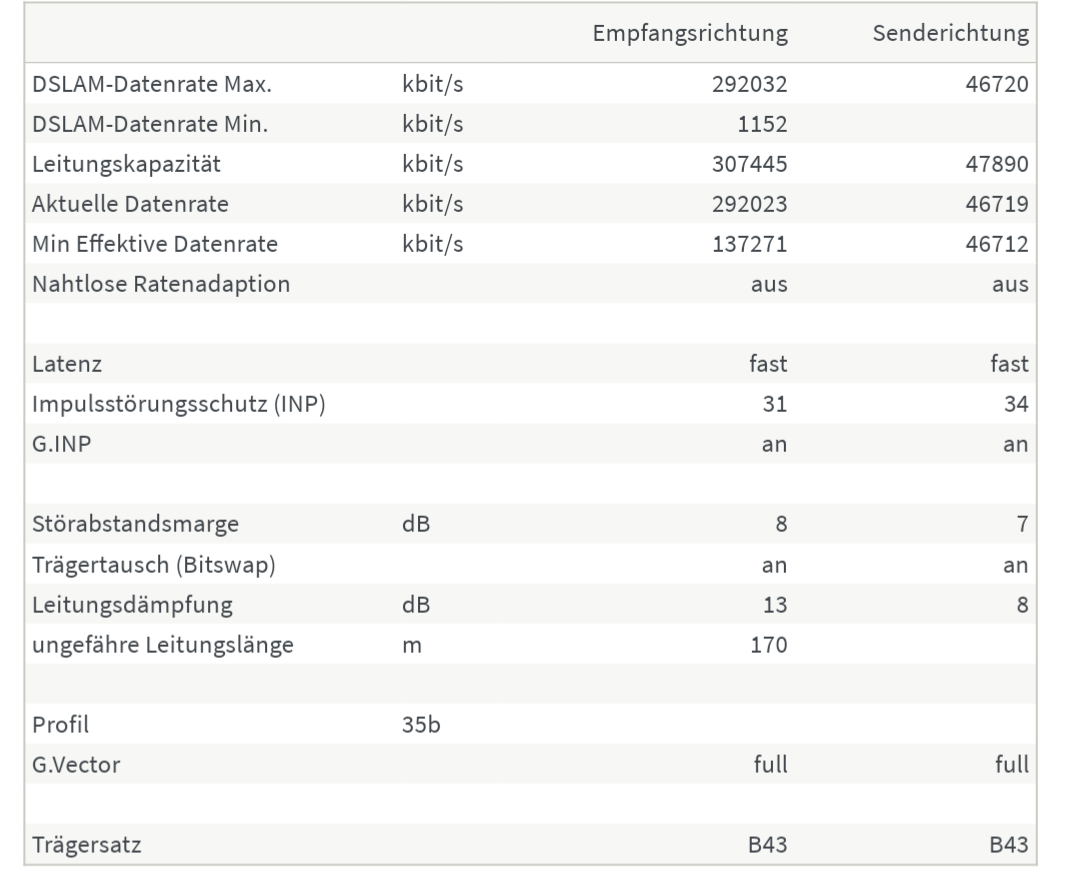Click the Aktuelle Datenrate row label
This screenshot has width=1080, height=879.
click(130, 204)
